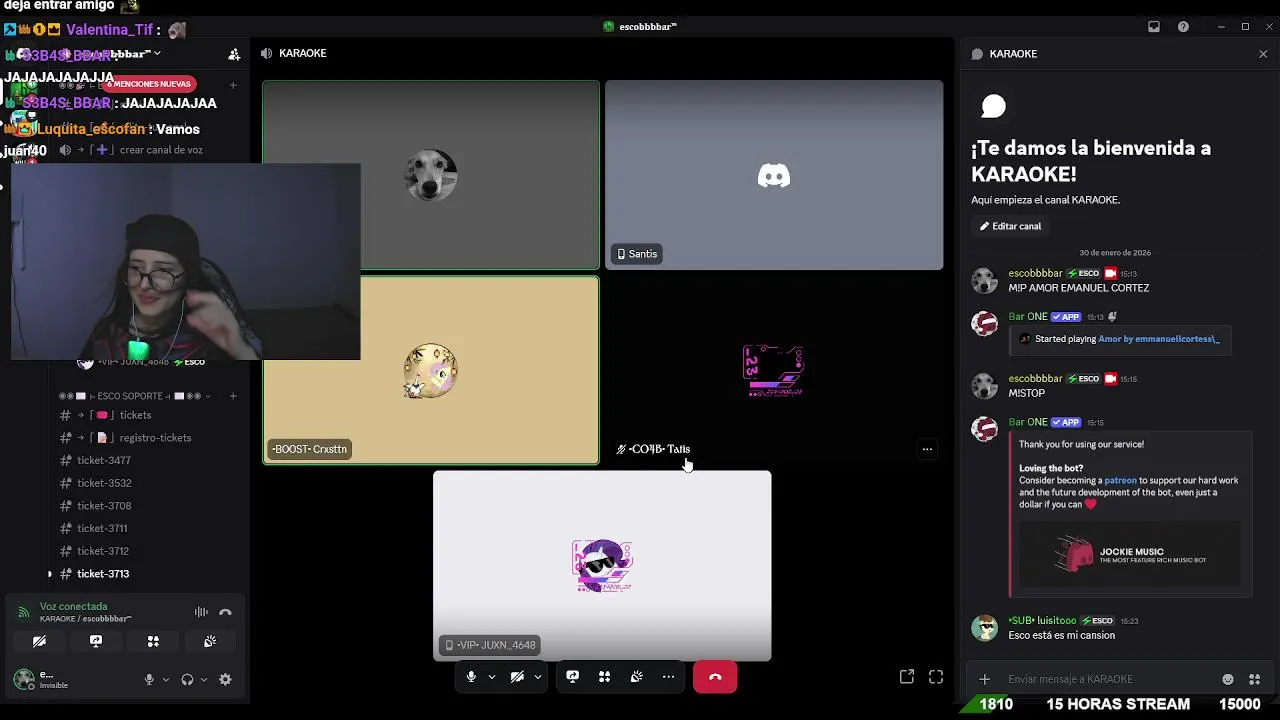Turn on camera in call controls
This screenshot has width=1280, height=720.
coord(517,677)
